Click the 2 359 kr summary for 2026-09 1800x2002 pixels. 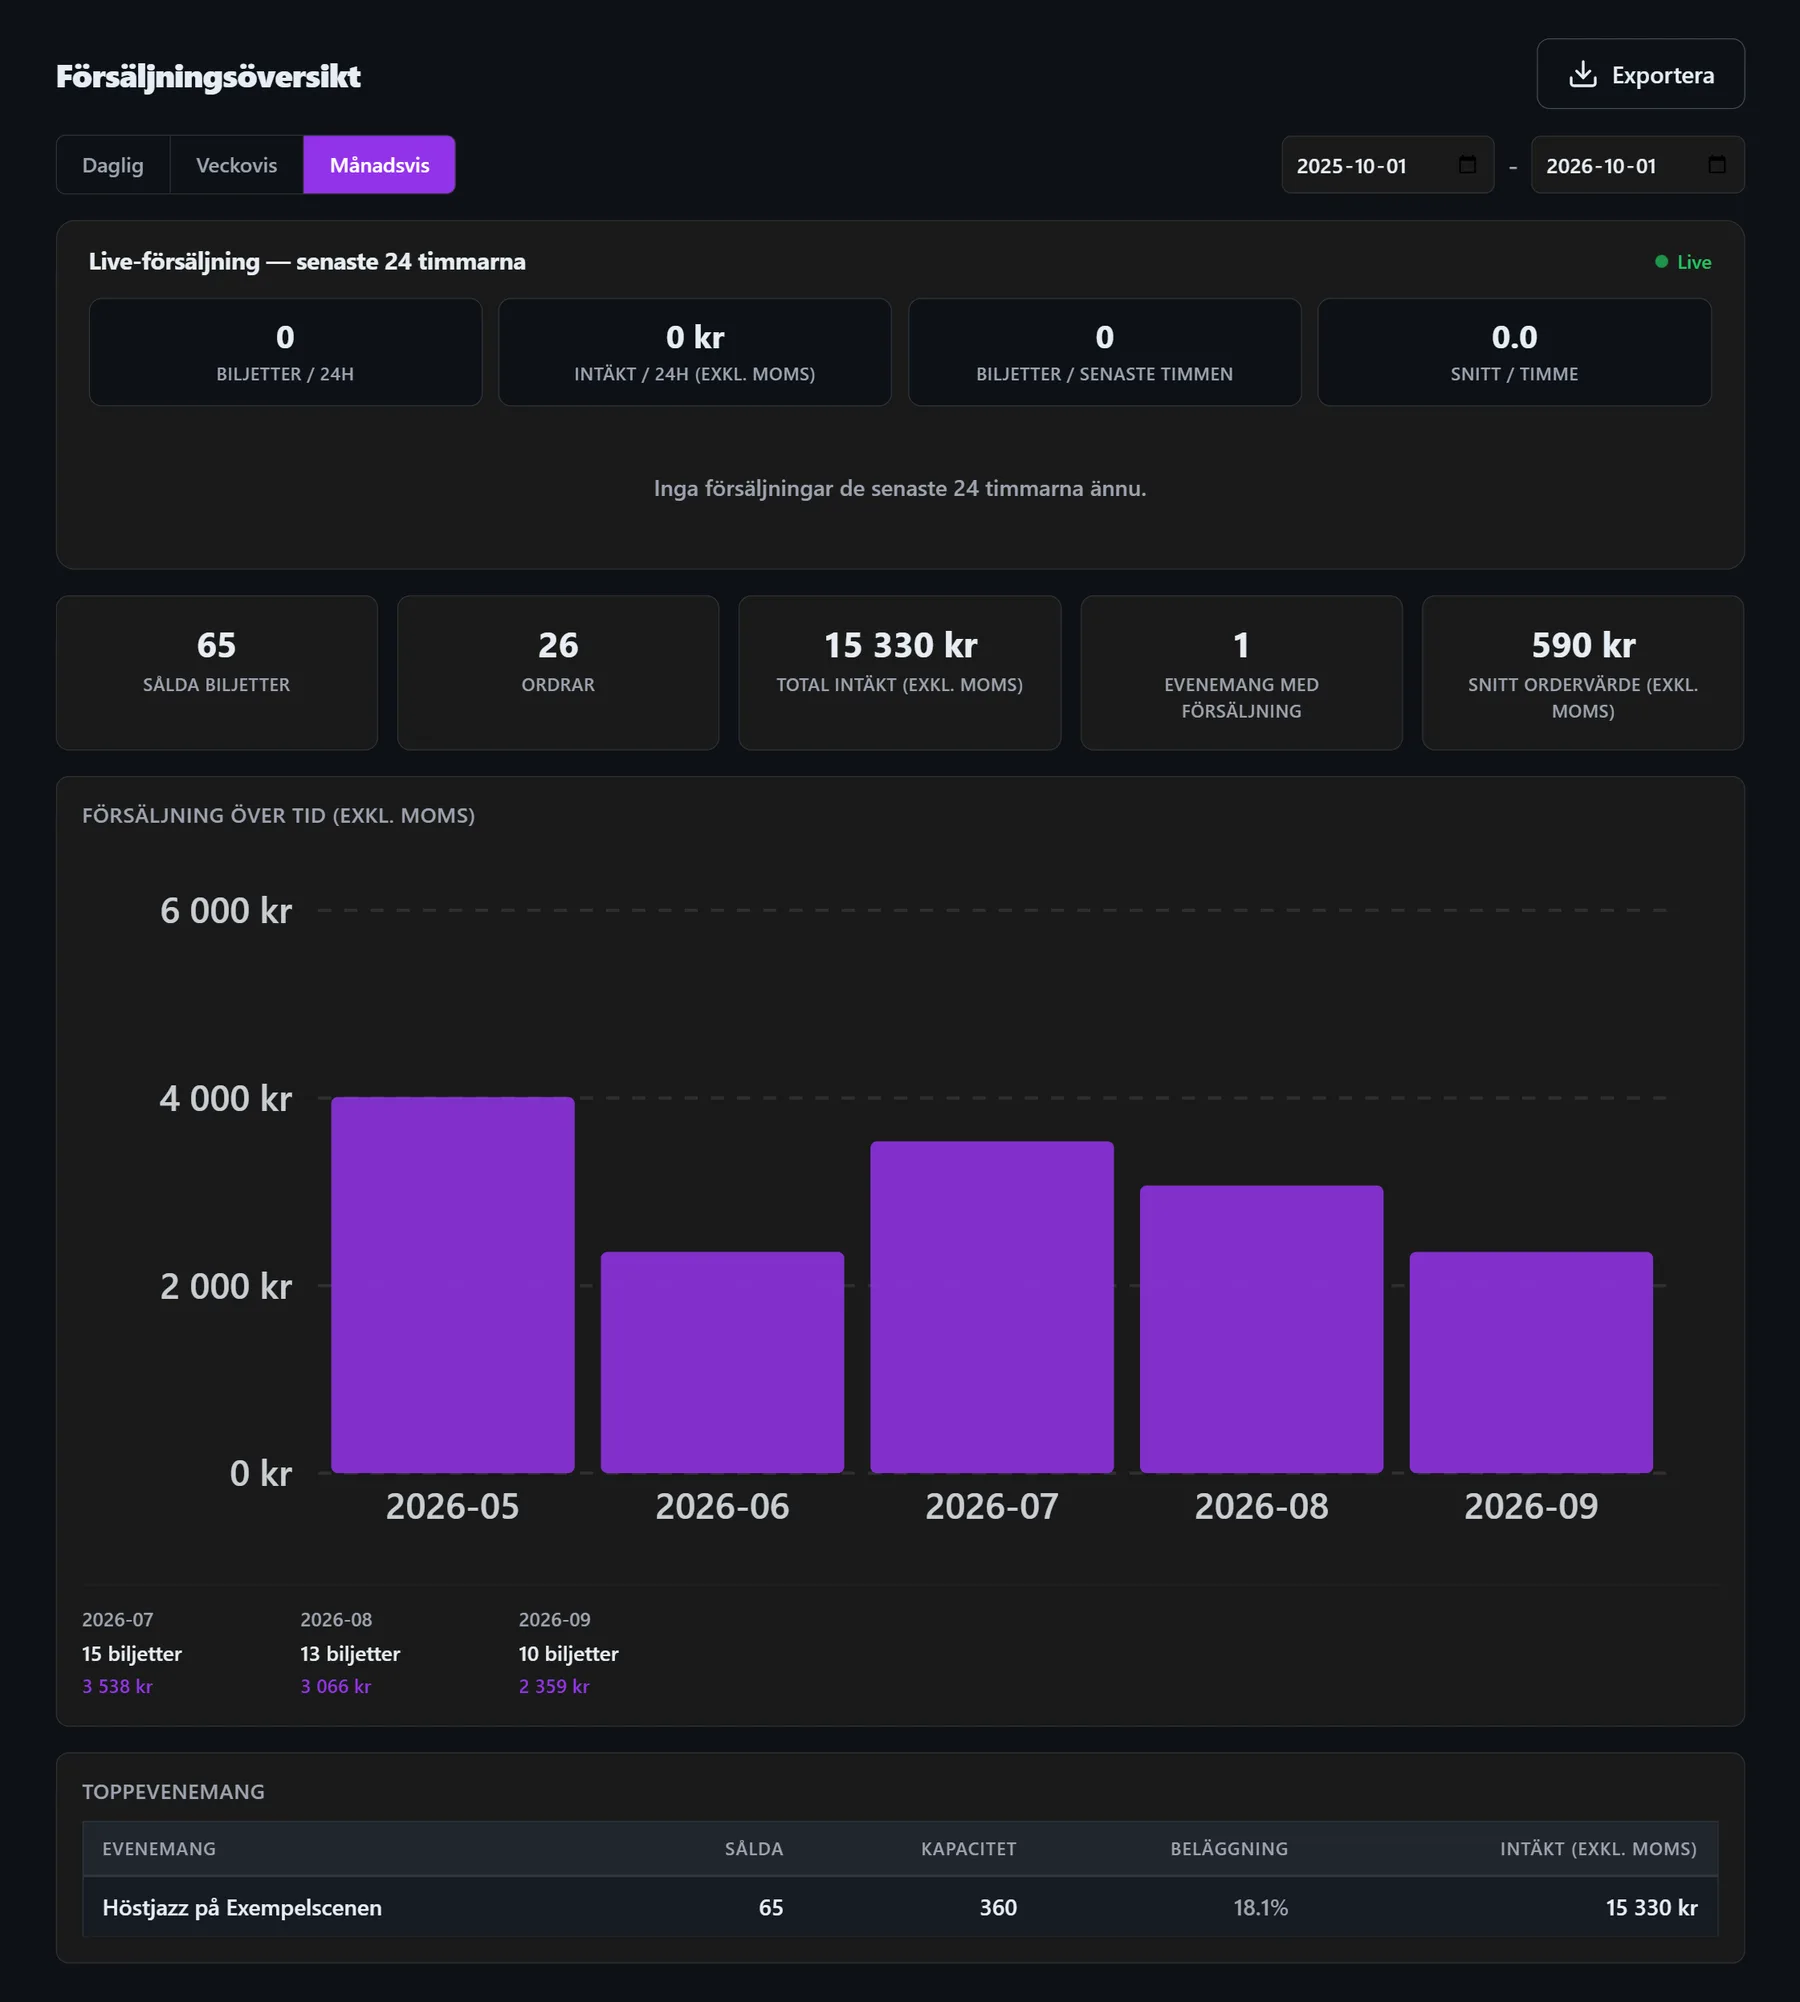point(554,1686)
